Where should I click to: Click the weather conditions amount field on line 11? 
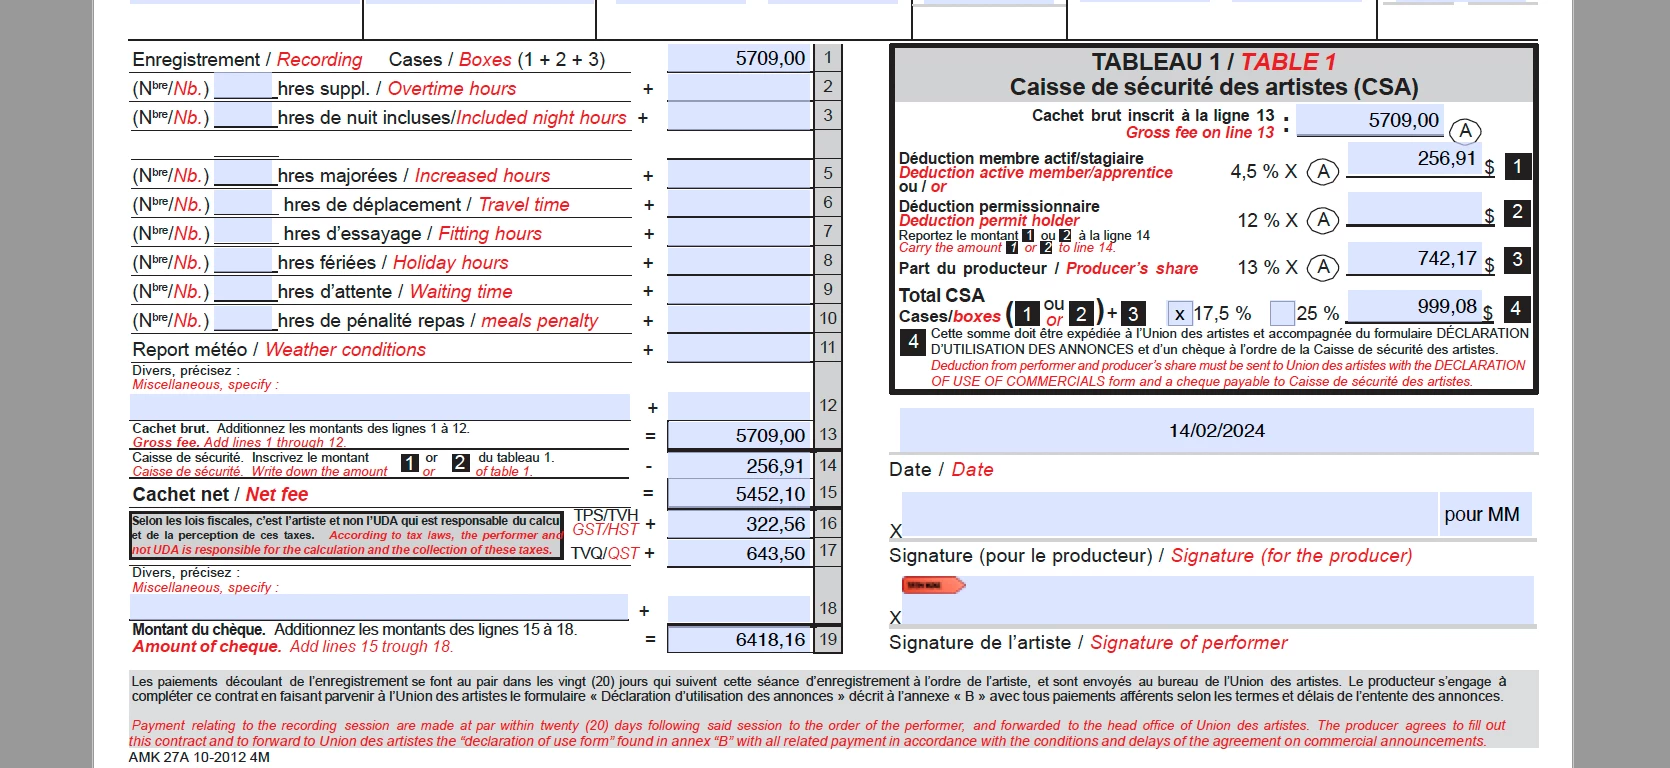pos(739,348)
